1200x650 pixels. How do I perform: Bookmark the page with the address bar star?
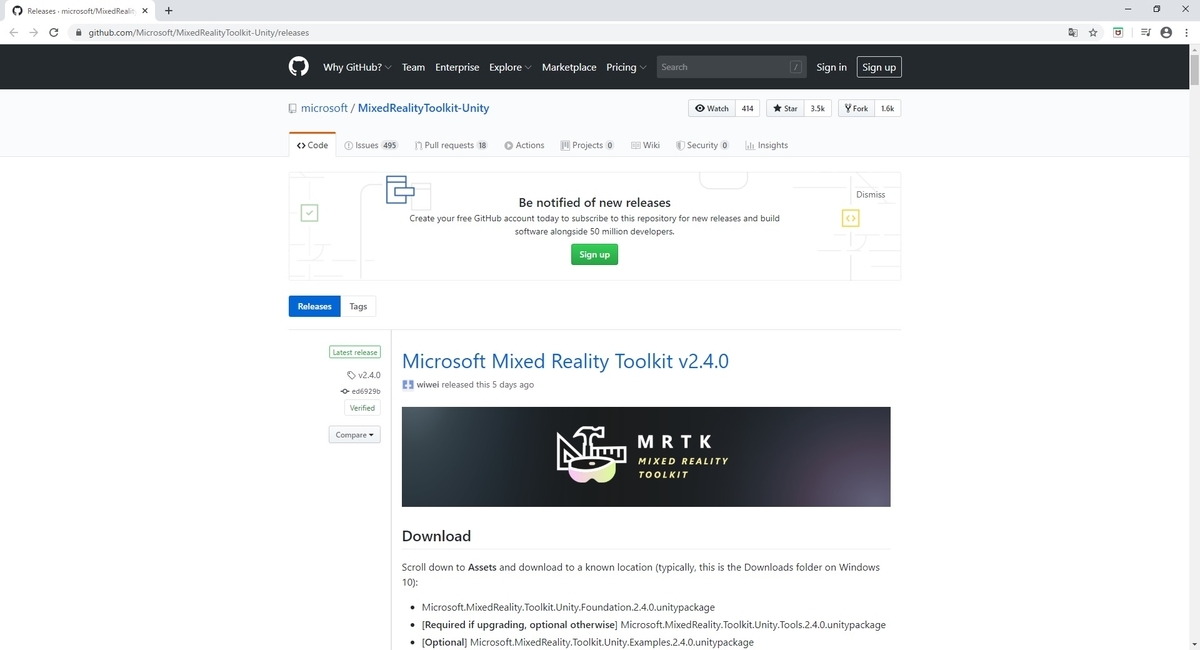(1093, 32)
